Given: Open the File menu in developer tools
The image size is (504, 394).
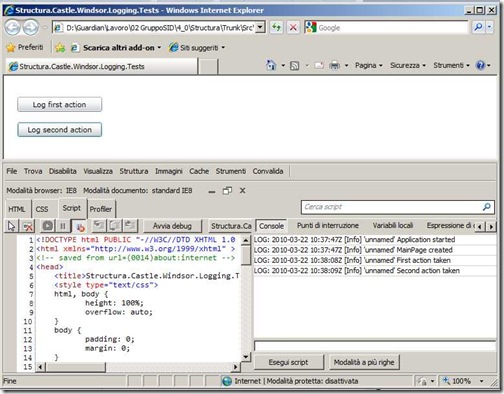Looking at the screenshot, I should coord(12,171).
